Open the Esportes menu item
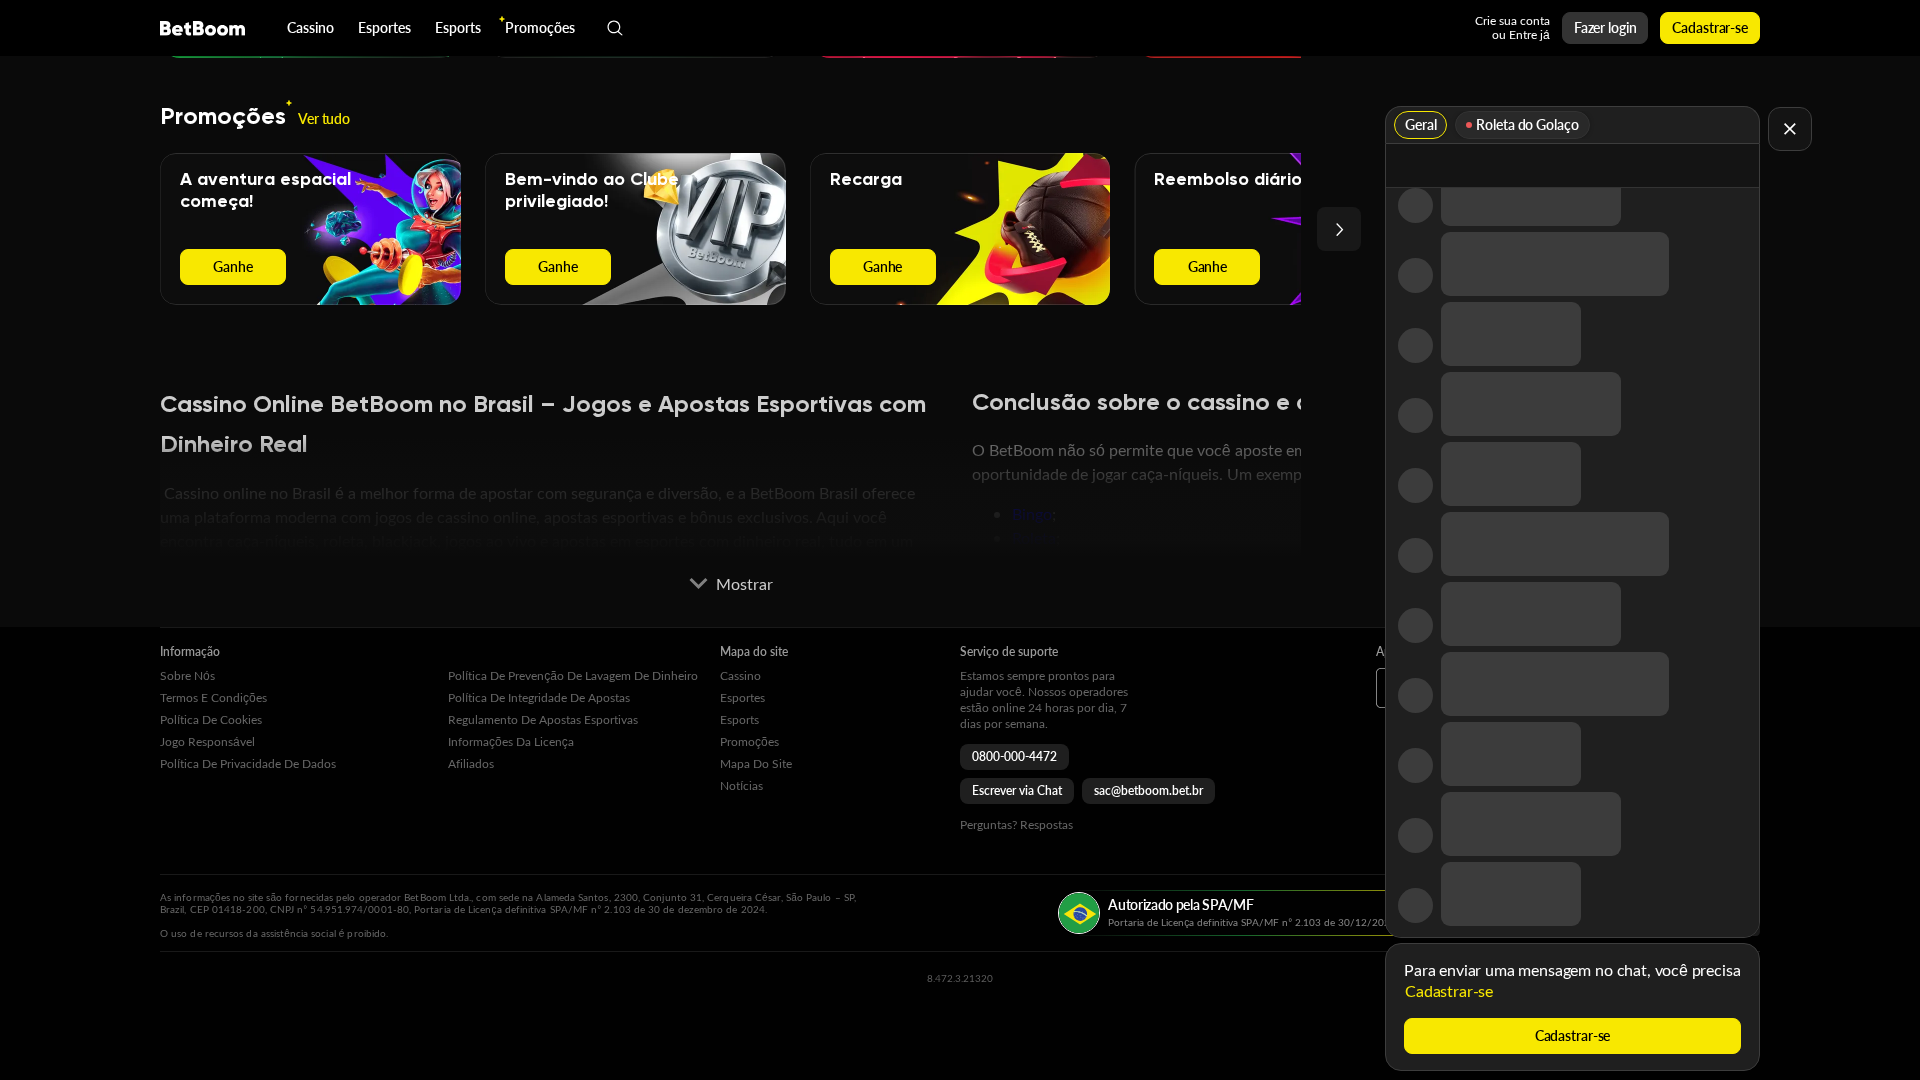The image size is (1920, 1080). (384, 28)
